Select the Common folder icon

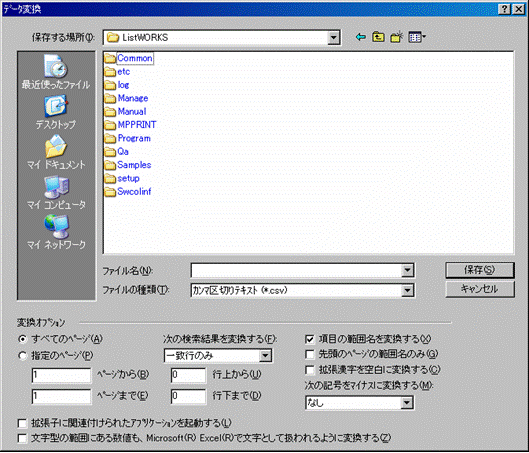(x=110, y=58)
